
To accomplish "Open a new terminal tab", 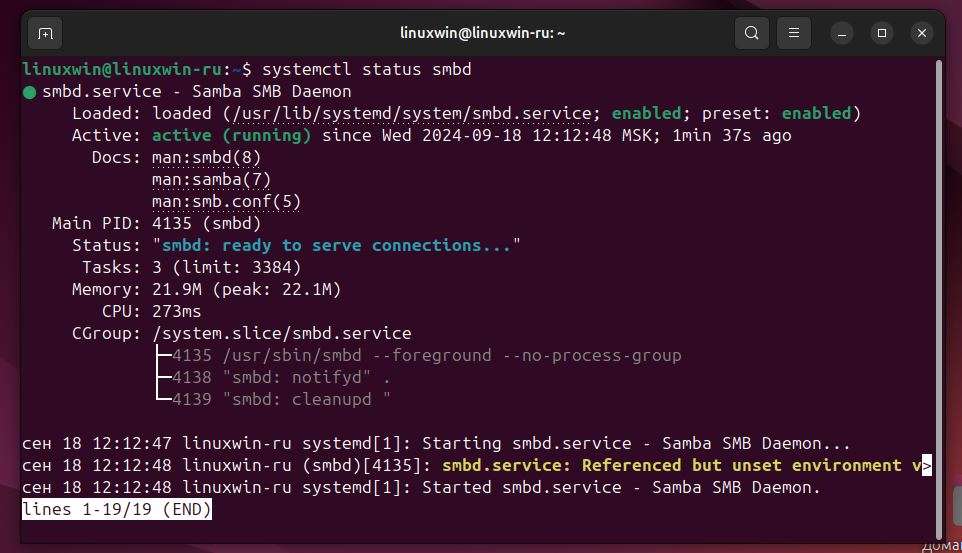I will (x=45, y=33).
